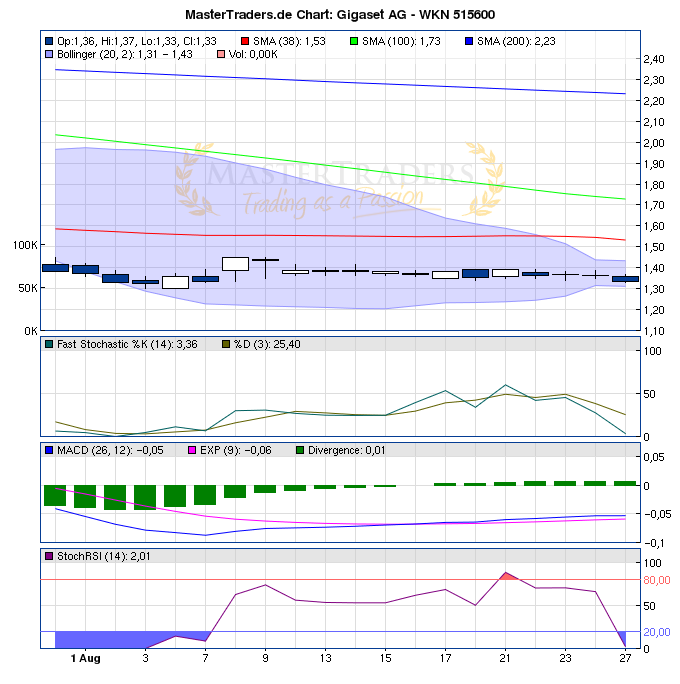Click the first dark candlestick at chart start

coord(55,268)
